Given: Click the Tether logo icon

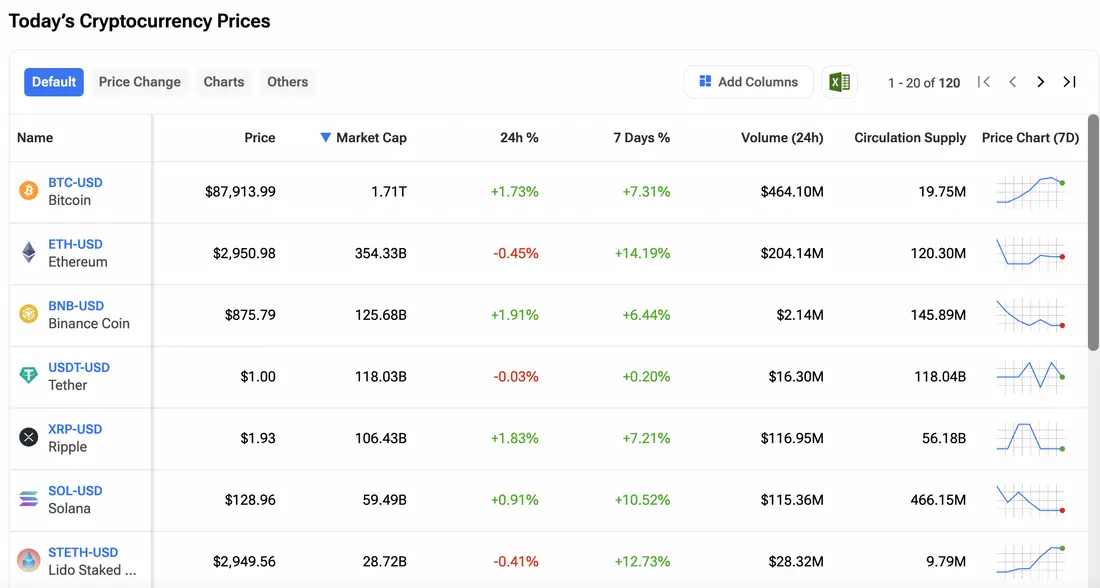Looking at the screenshot, I should [x=29, y=376].
